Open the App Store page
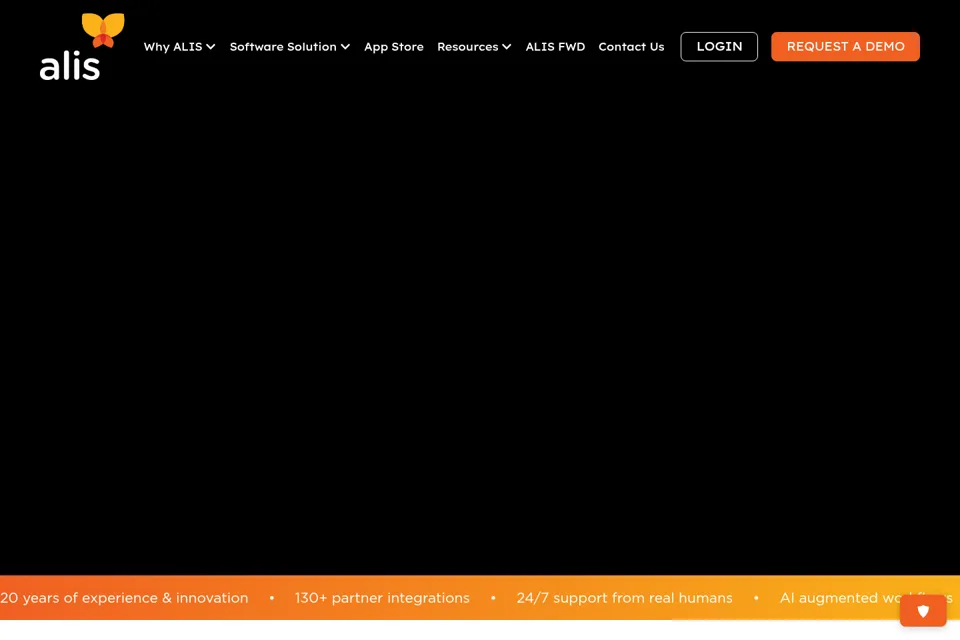The height and width of the screenshot is (640, 960). (x=394, y=47)
